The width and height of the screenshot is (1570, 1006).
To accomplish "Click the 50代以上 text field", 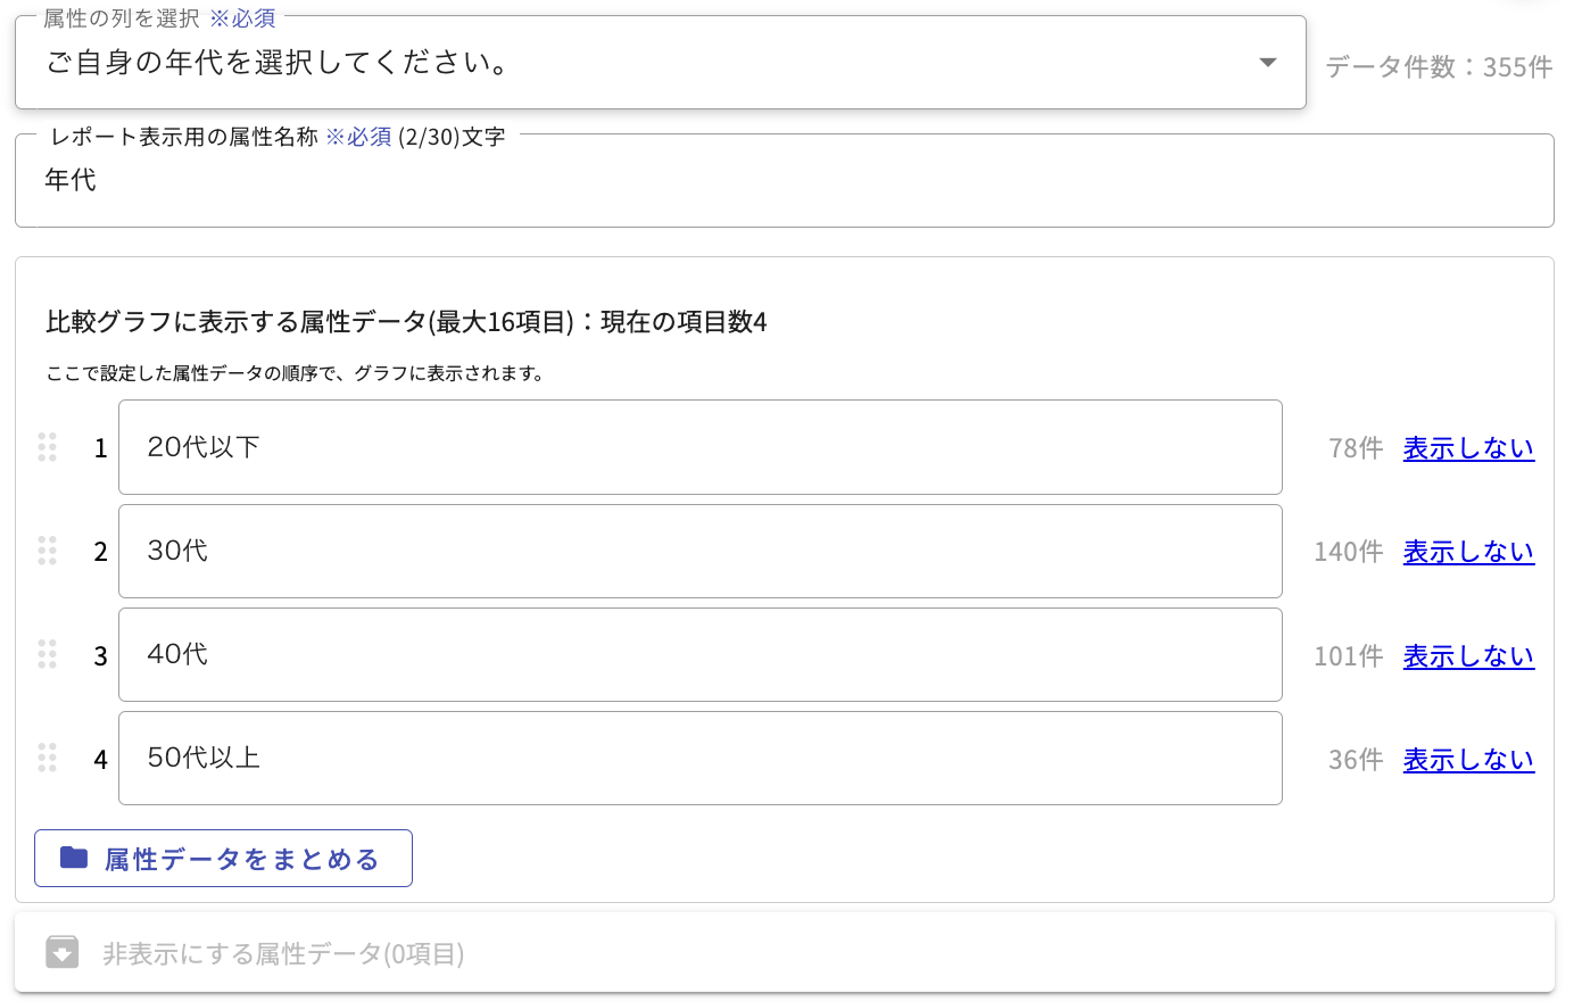I will pyautogui.click(x=700, y=758).
